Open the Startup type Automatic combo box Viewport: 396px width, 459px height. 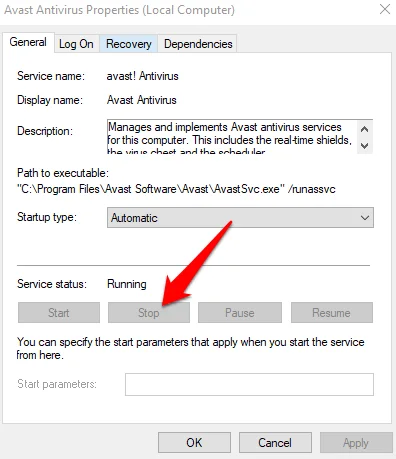240,218
